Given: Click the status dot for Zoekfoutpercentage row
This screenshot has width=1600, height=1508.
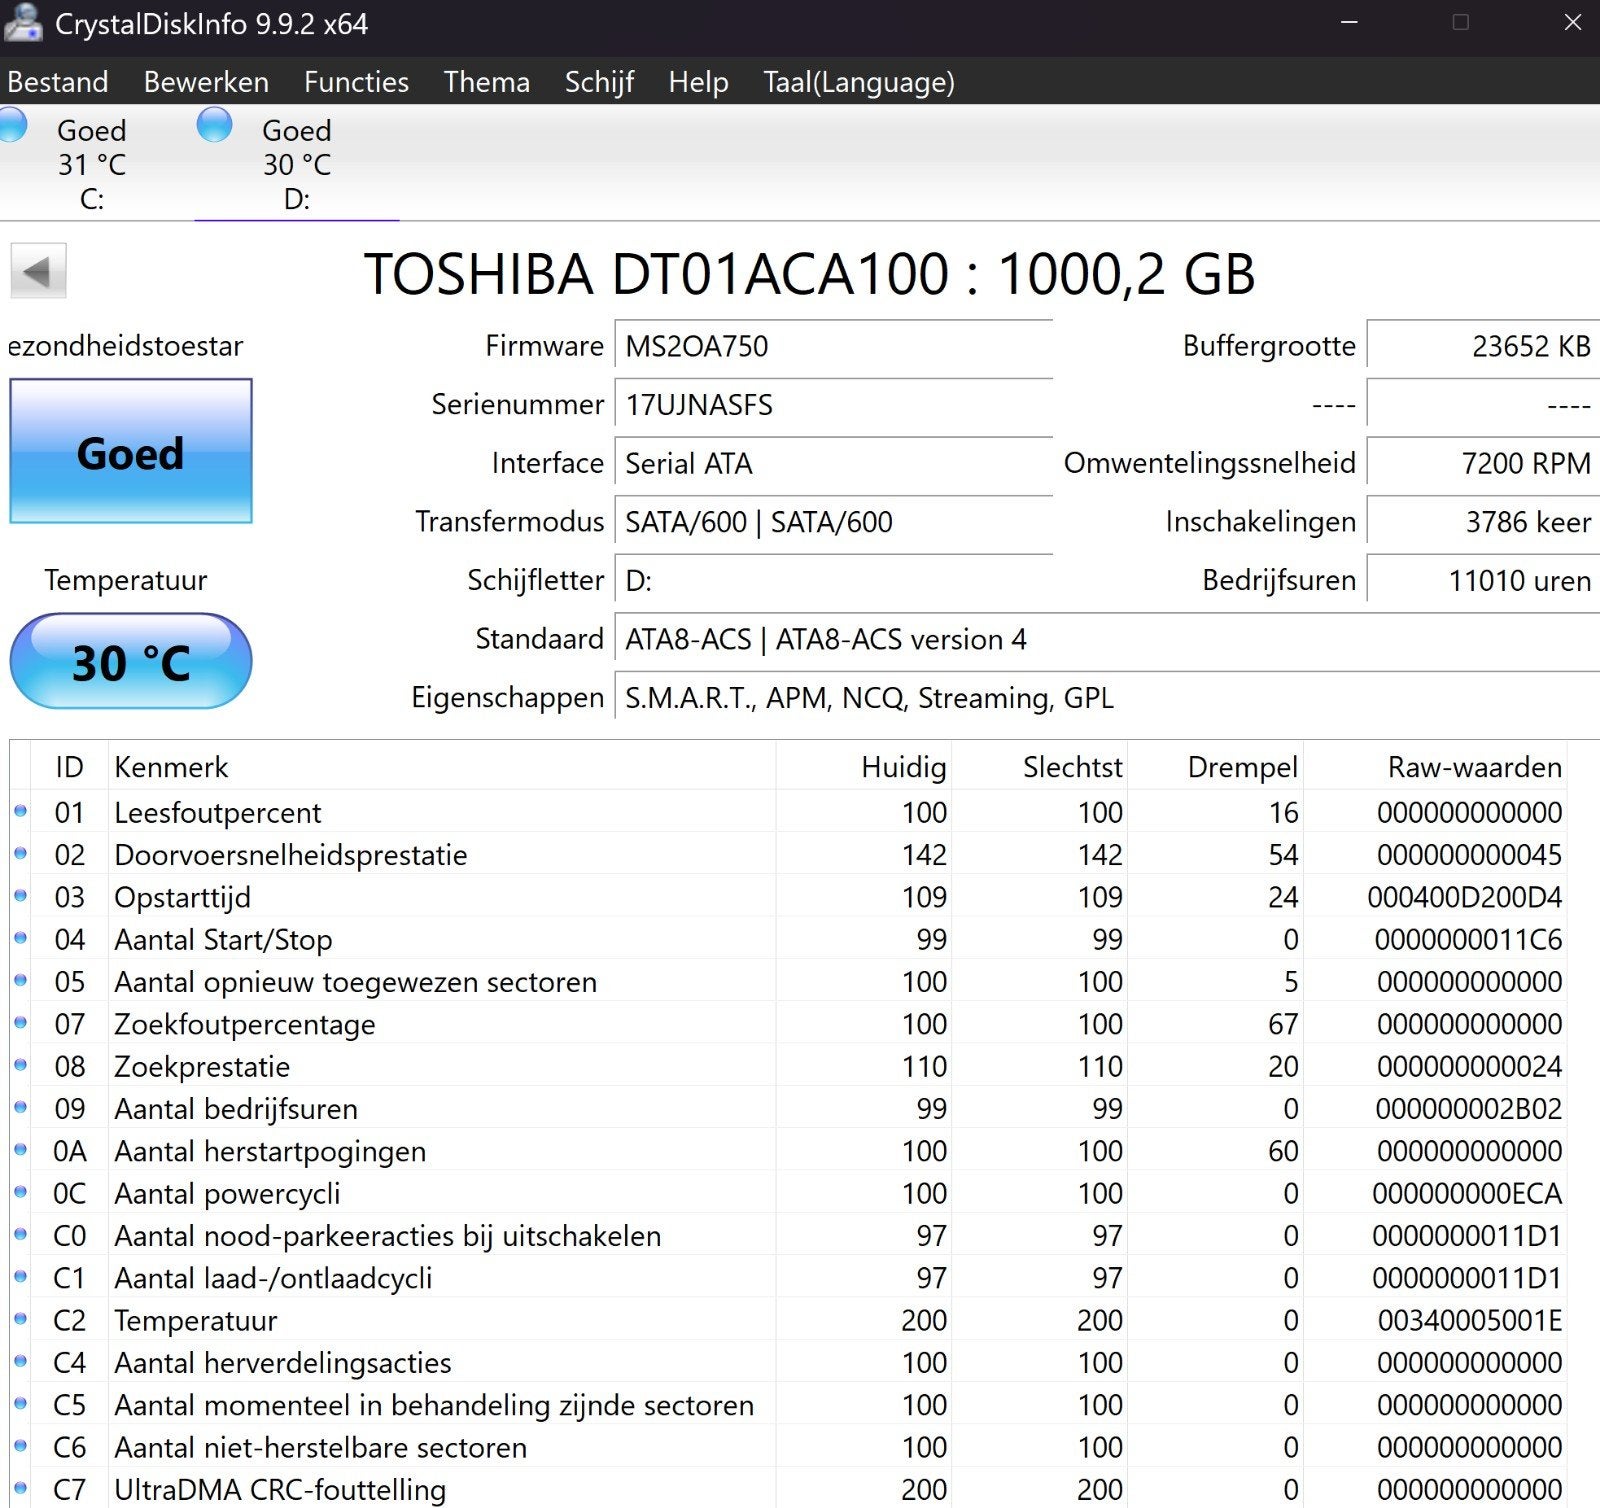Looking at the screenshot, I should [x=20, y=1023].
